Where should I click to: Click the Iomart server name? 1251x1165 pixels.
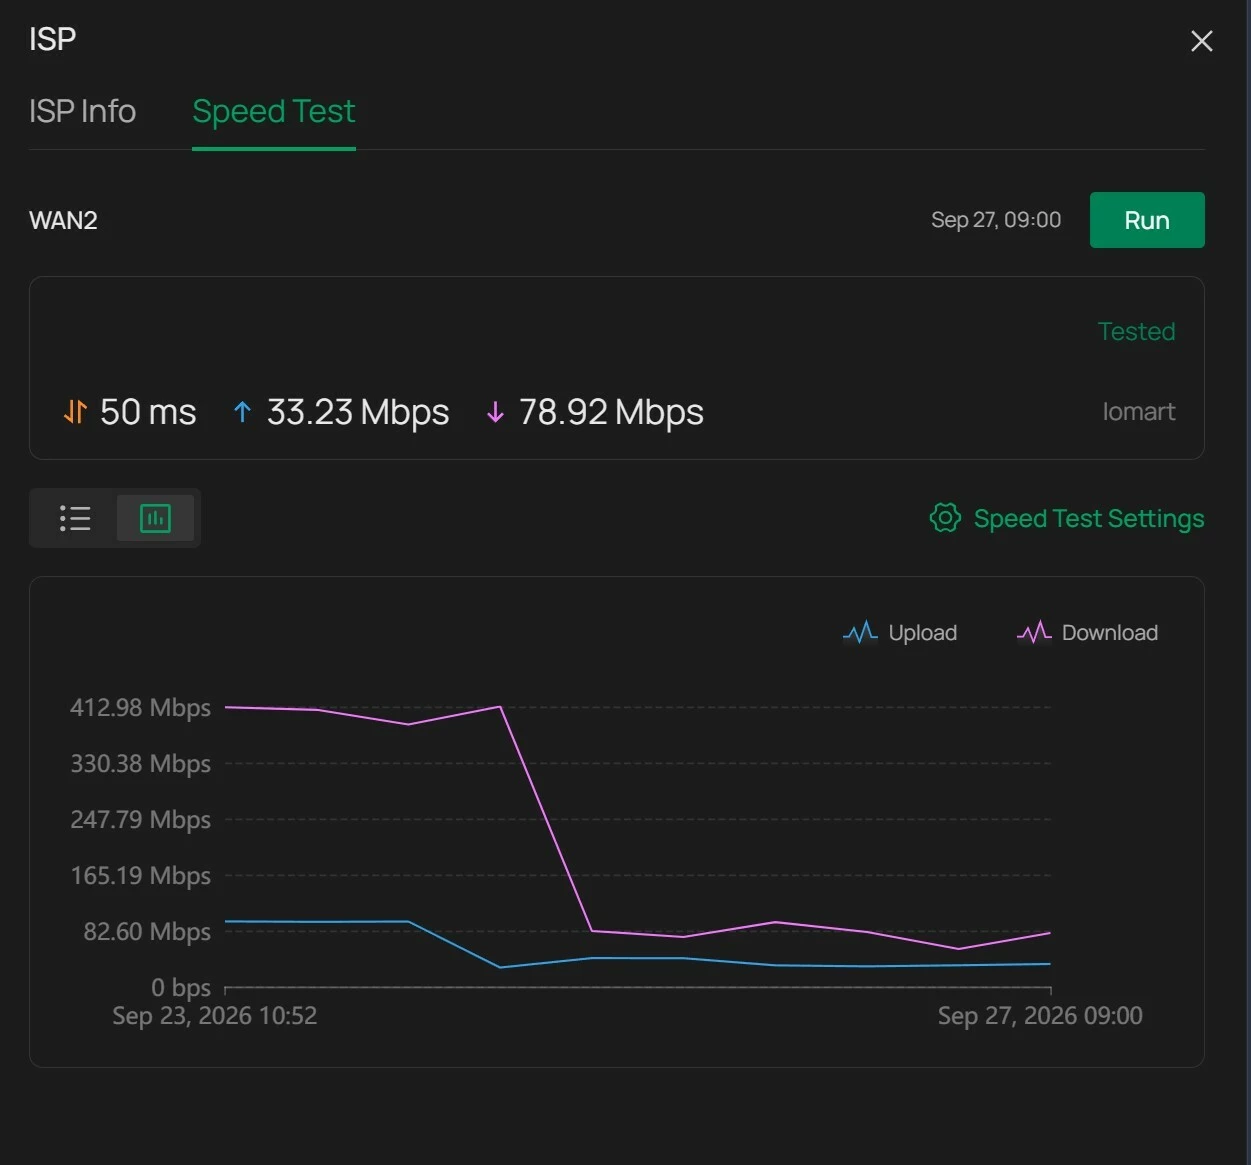(1138, 411)
